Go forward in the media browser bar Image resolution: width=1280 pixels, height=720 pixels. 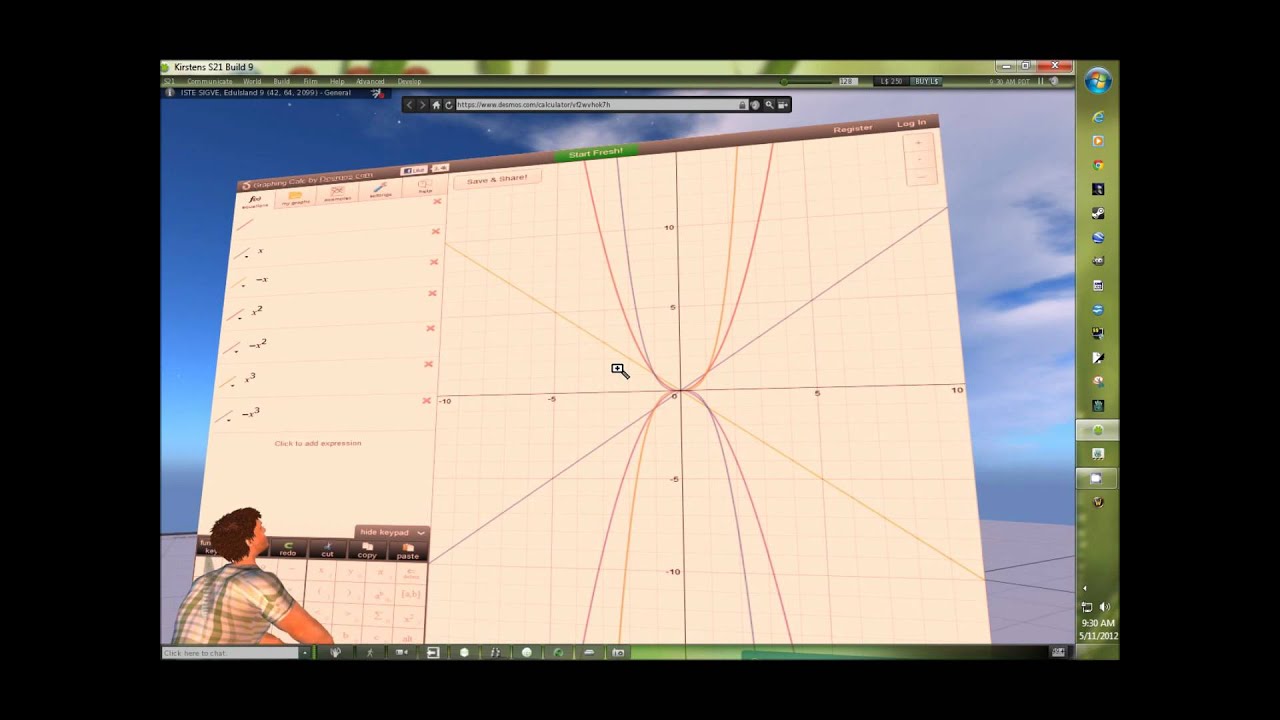click(x=422, y=104)
